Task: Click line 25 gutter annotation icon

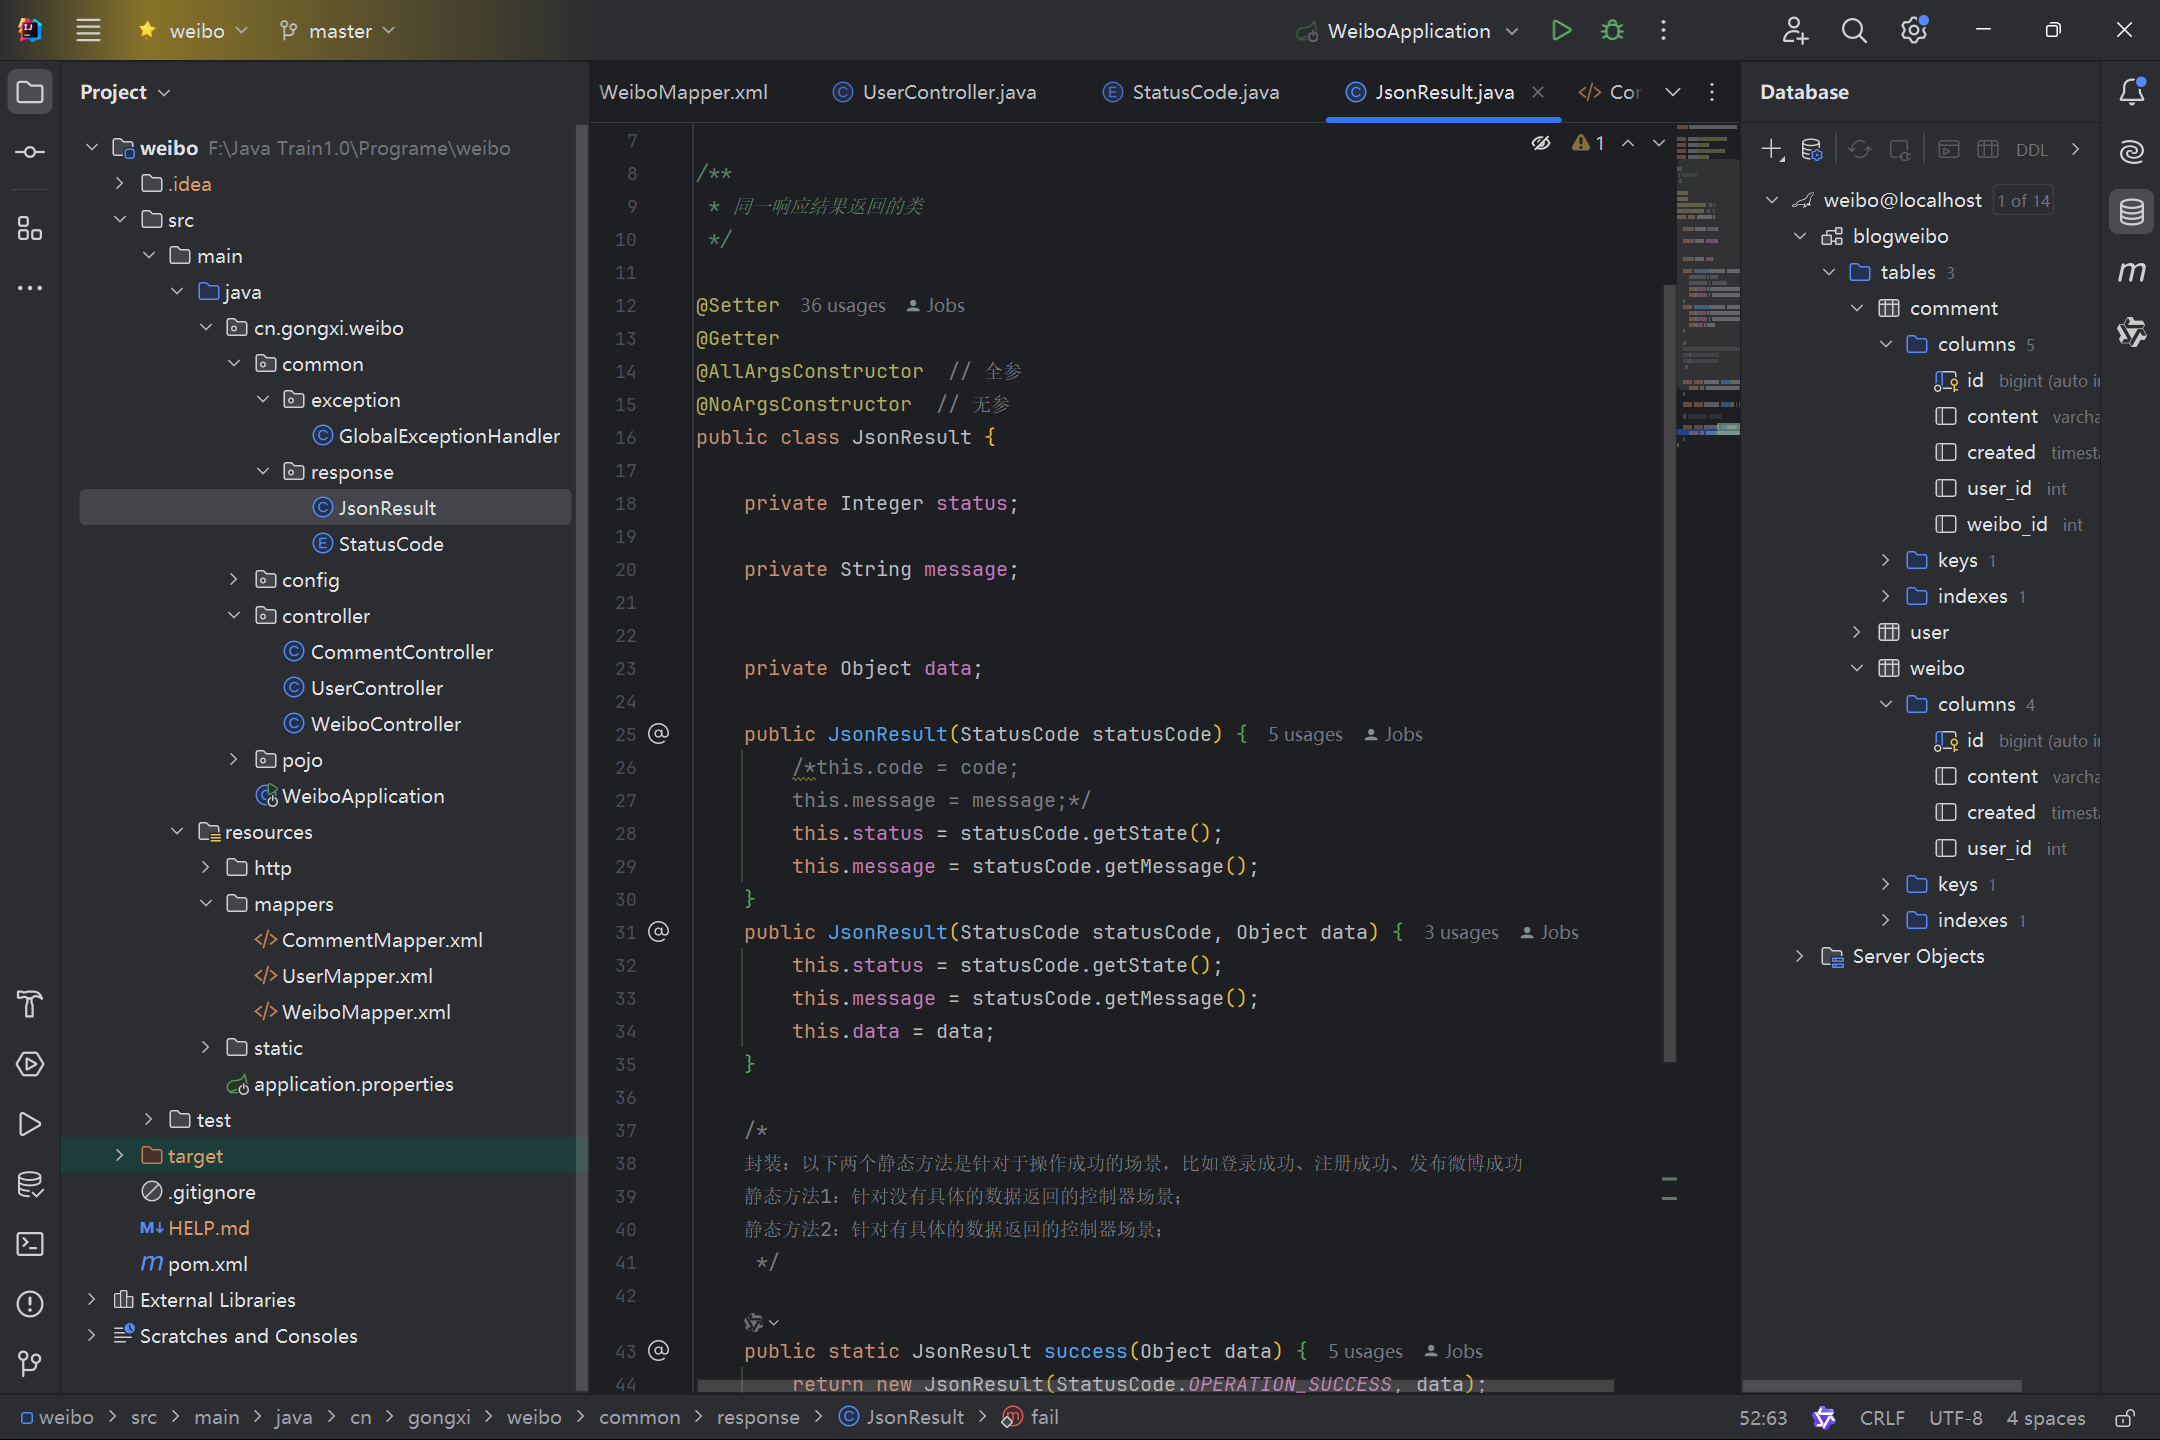Action: [659, 734]
